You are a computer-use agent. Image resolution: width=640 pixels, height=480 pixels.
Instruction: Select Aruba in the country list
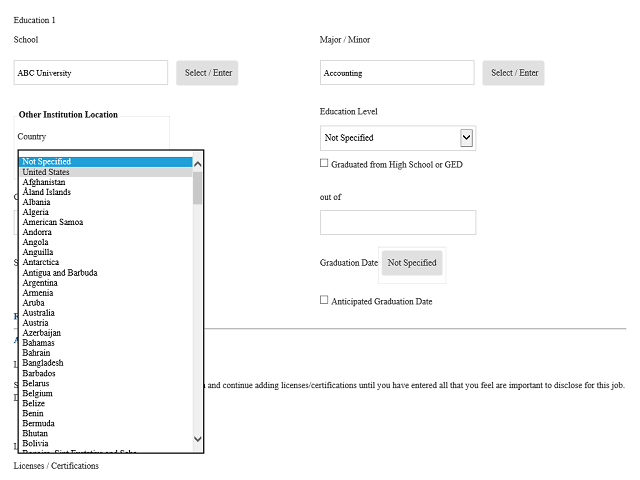click(x=106, y=303)
